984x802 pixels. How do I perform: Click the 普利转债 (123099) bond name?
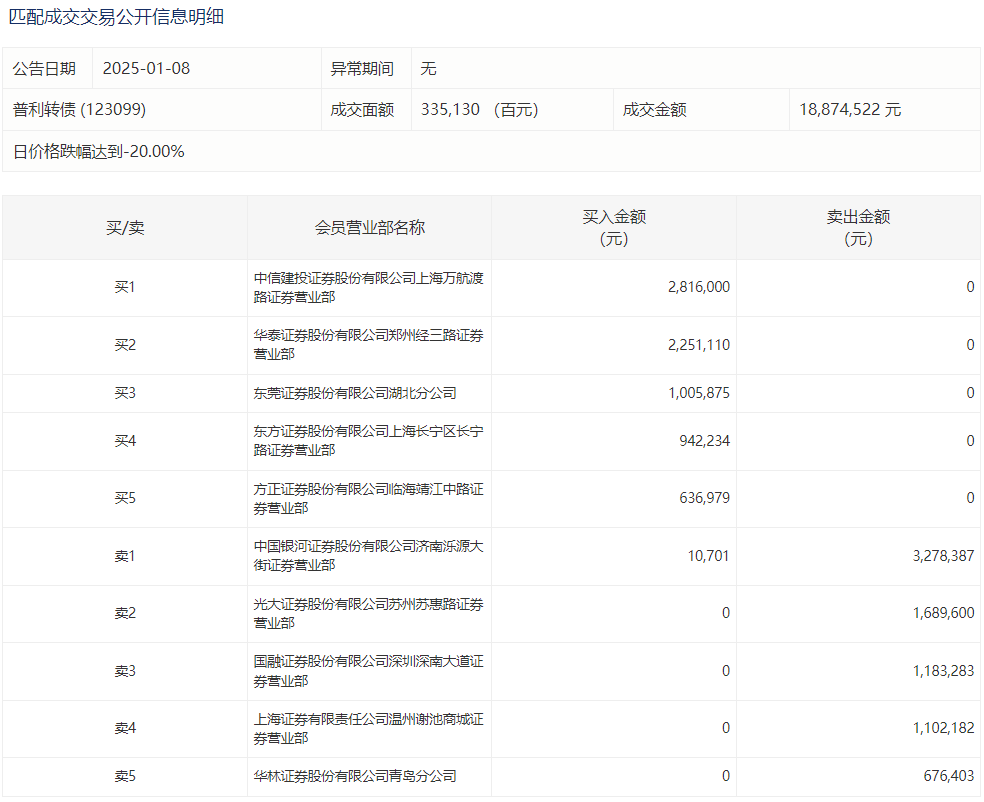click(x=79, y=110)
